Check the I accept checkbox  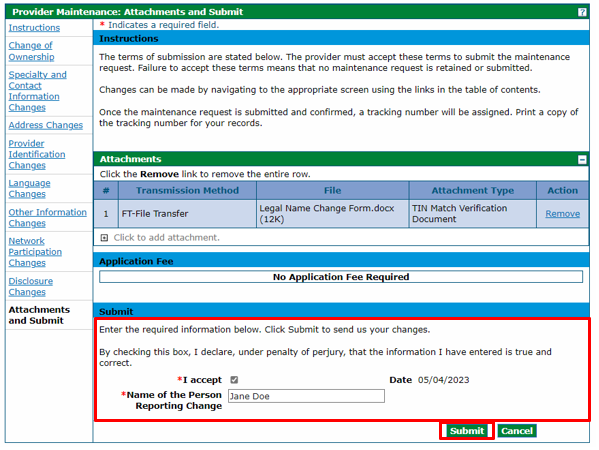point(234,380)
